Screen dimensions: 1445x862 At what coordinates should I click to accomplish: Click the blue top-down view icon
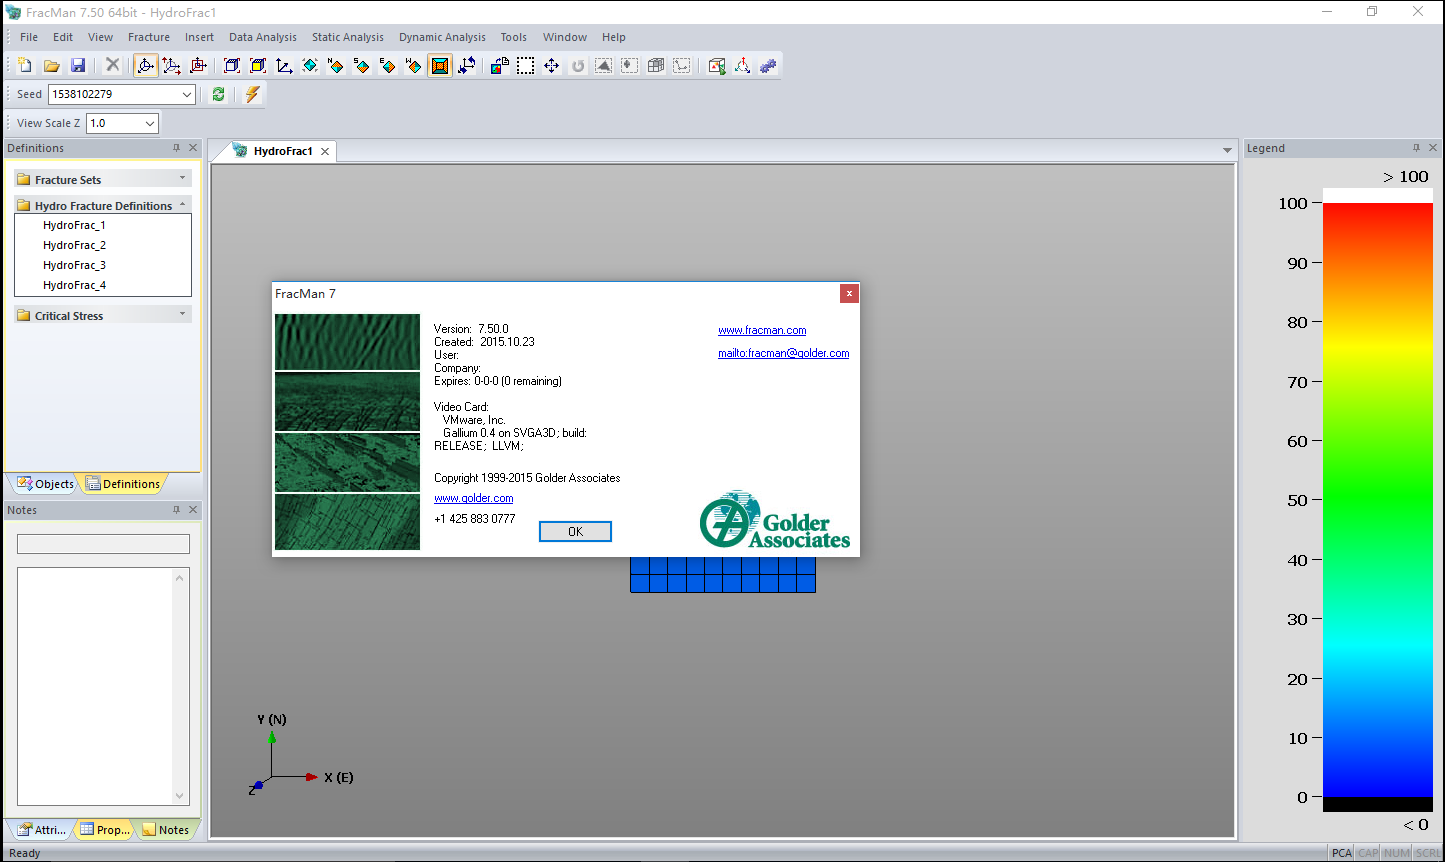coord(310,65)
